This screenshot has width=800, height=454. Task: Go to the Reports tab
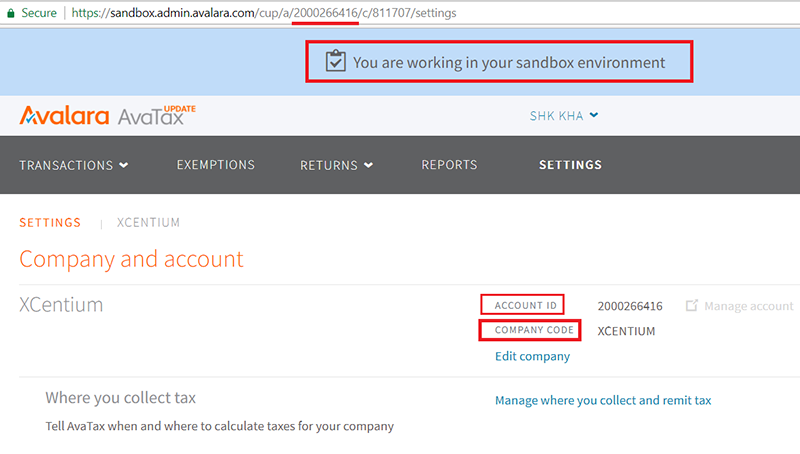point(449,165)
